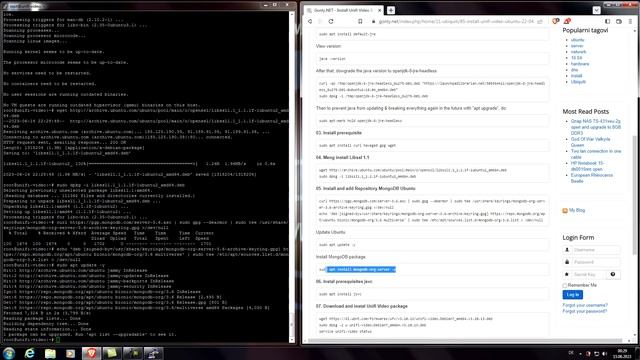Reload the page with the refresh icon
This screenshot has width=640, height=360.
[331, 21]
